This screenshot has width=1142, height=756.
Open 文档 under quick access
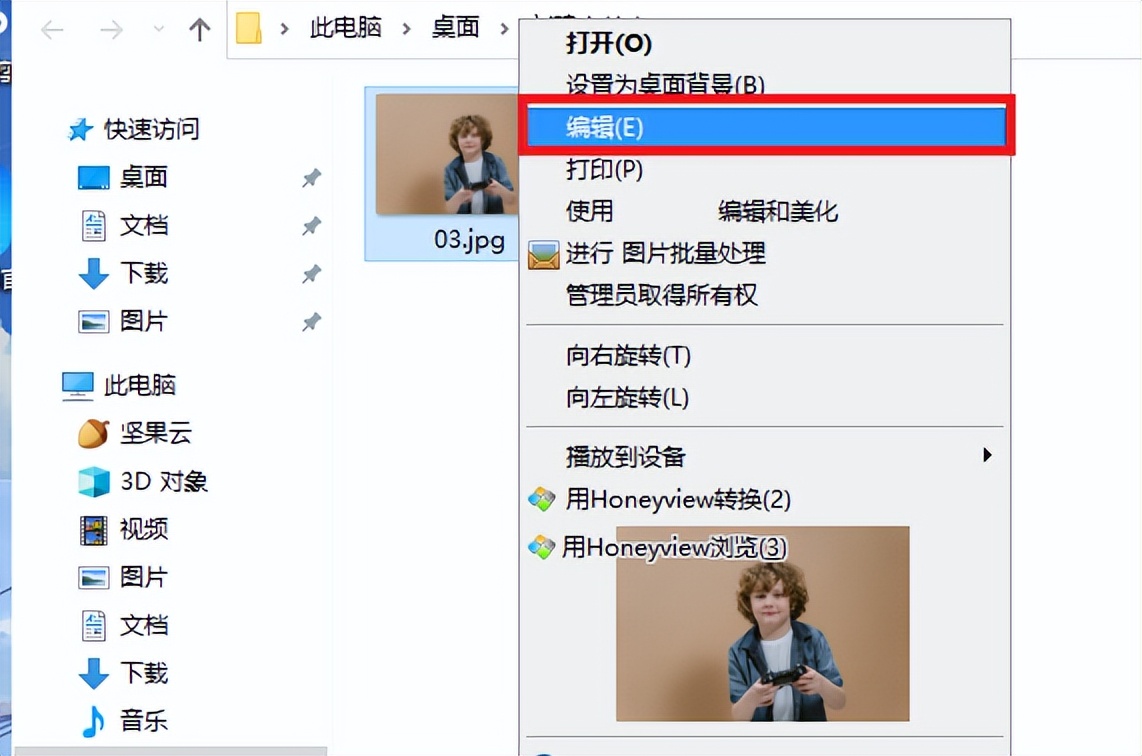[143, 225]
